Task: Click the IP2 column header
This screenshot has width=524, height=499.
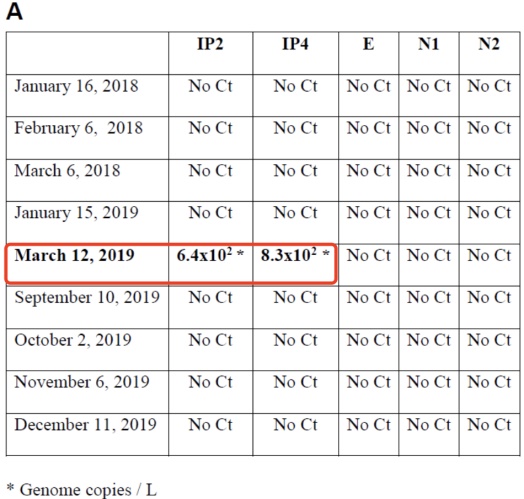Action: click(x=210, y=44)
